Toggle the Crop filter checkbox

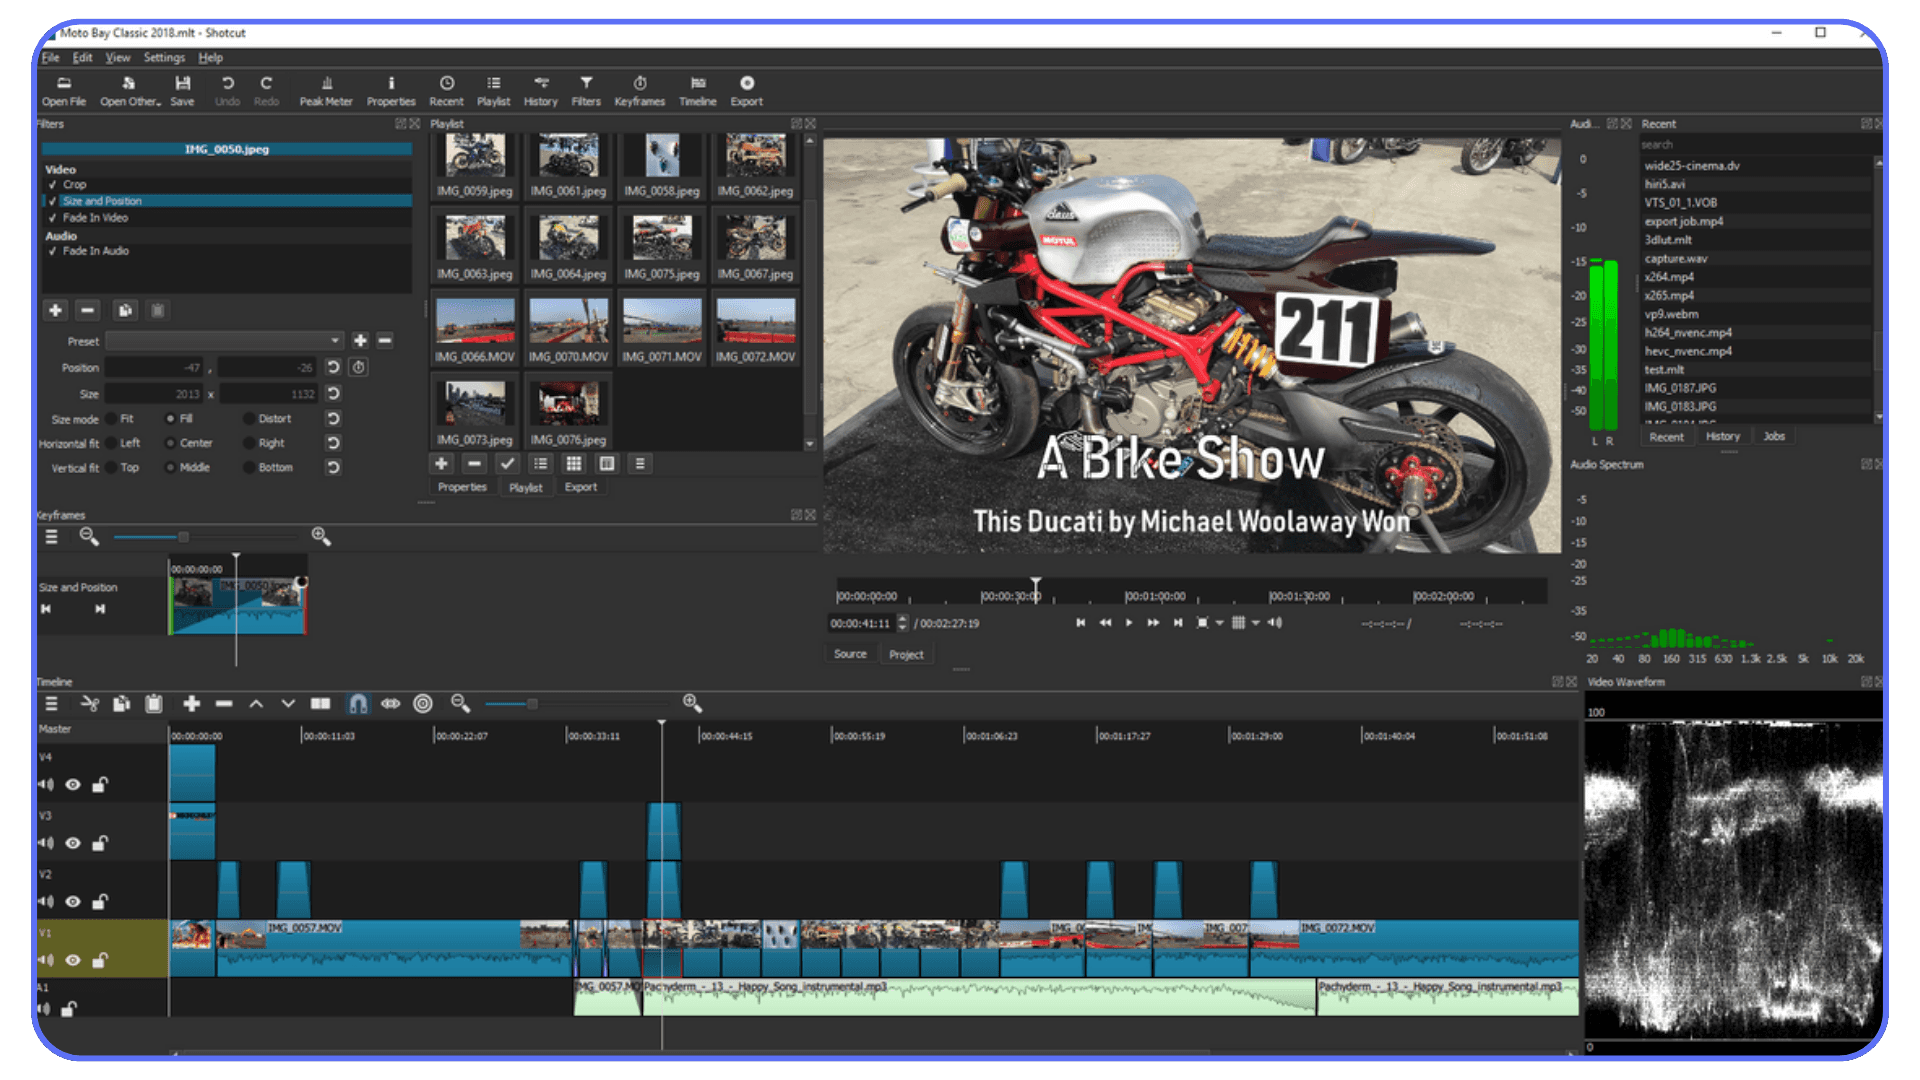coord(52,184)
